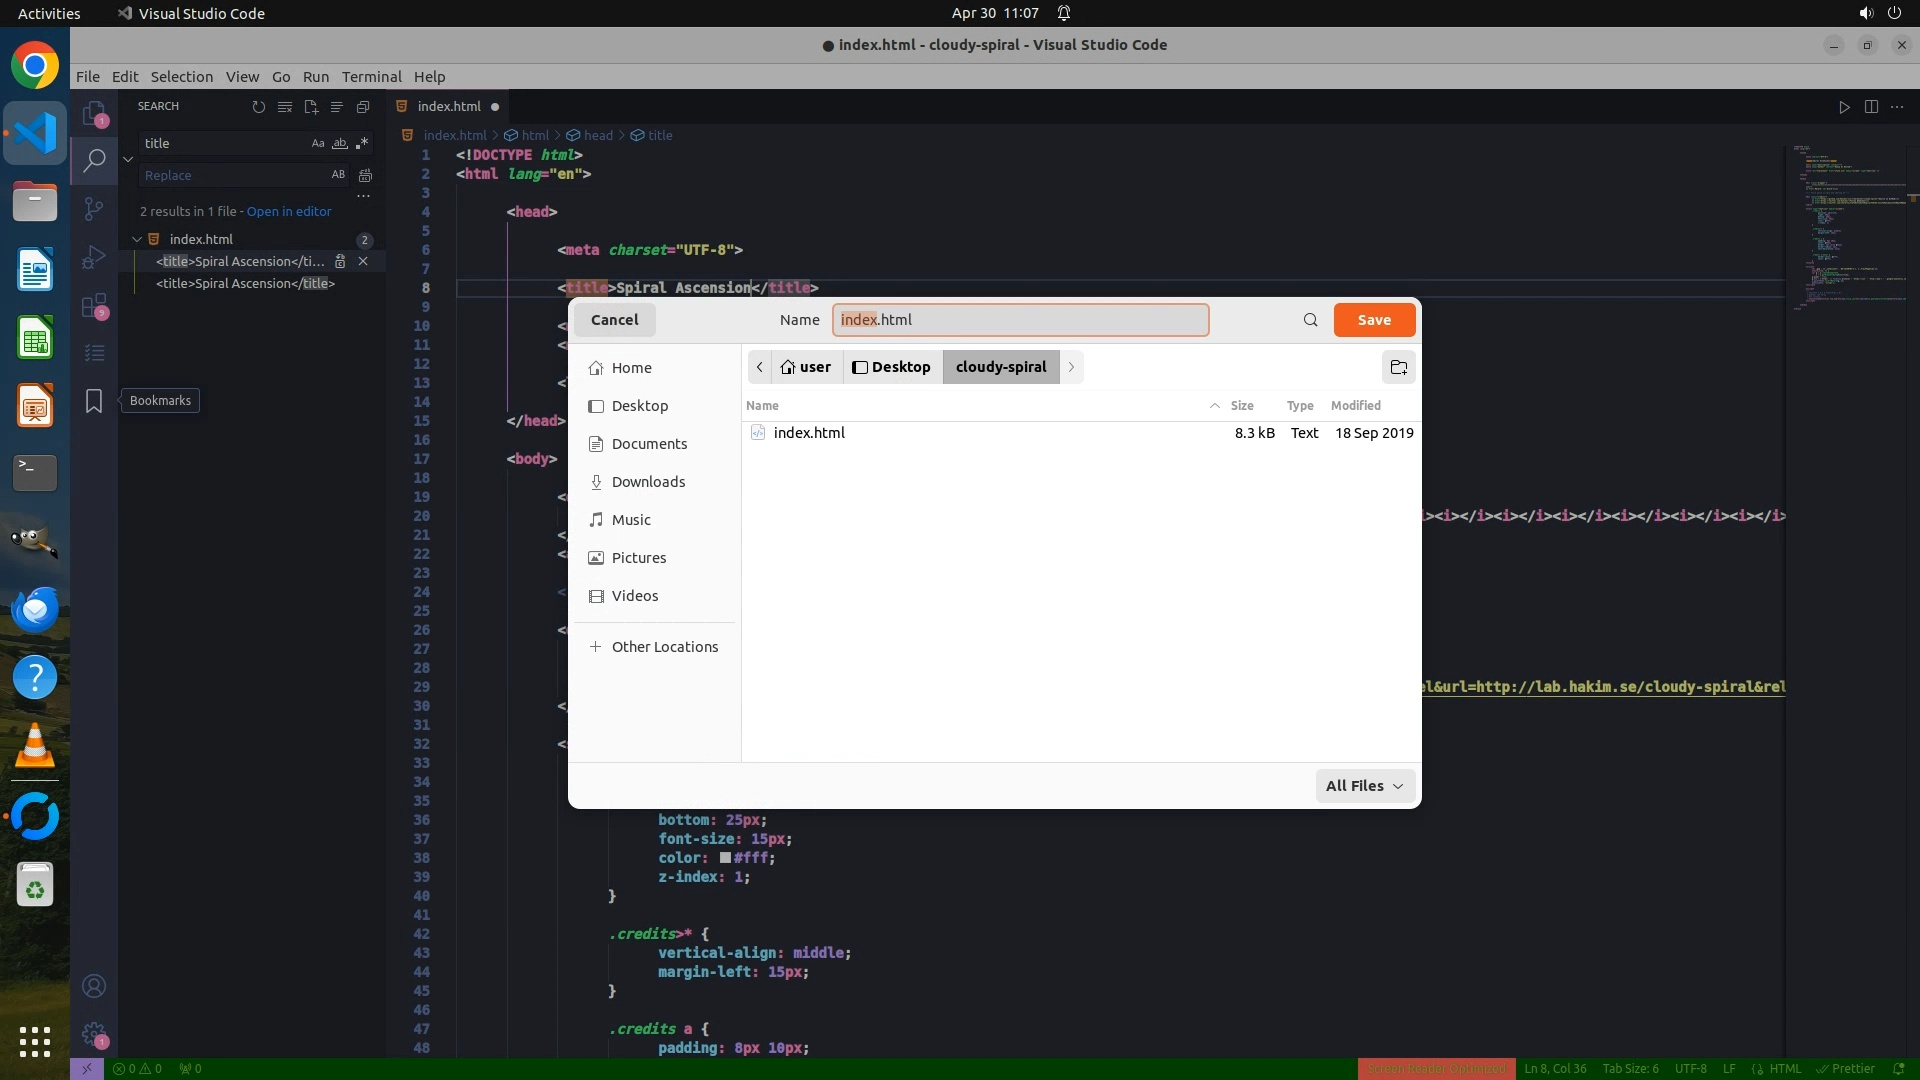Open the Terminal menu

coord(371,77)
